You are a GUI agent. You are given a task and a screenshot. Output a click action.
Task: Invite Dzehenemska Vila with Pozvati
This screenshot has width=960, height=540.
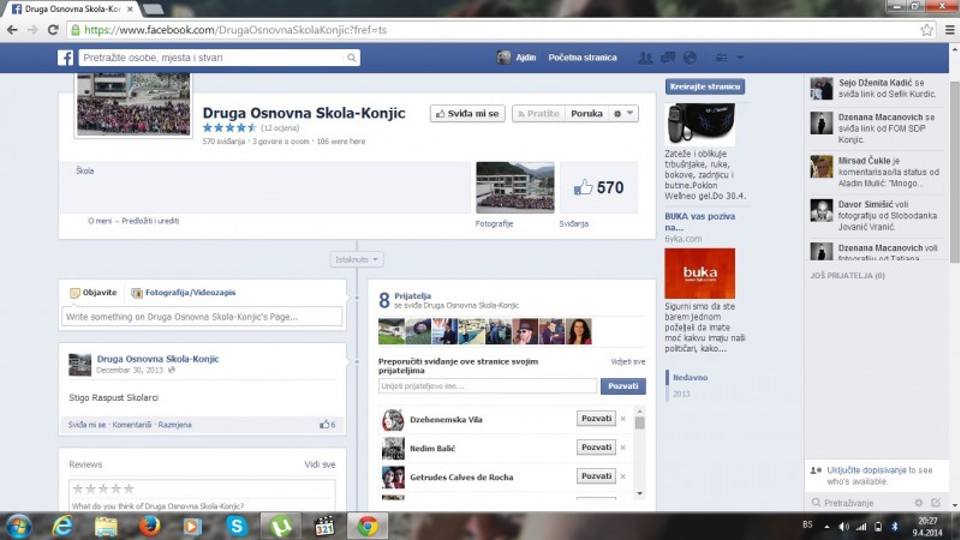(x=596, y=419)
